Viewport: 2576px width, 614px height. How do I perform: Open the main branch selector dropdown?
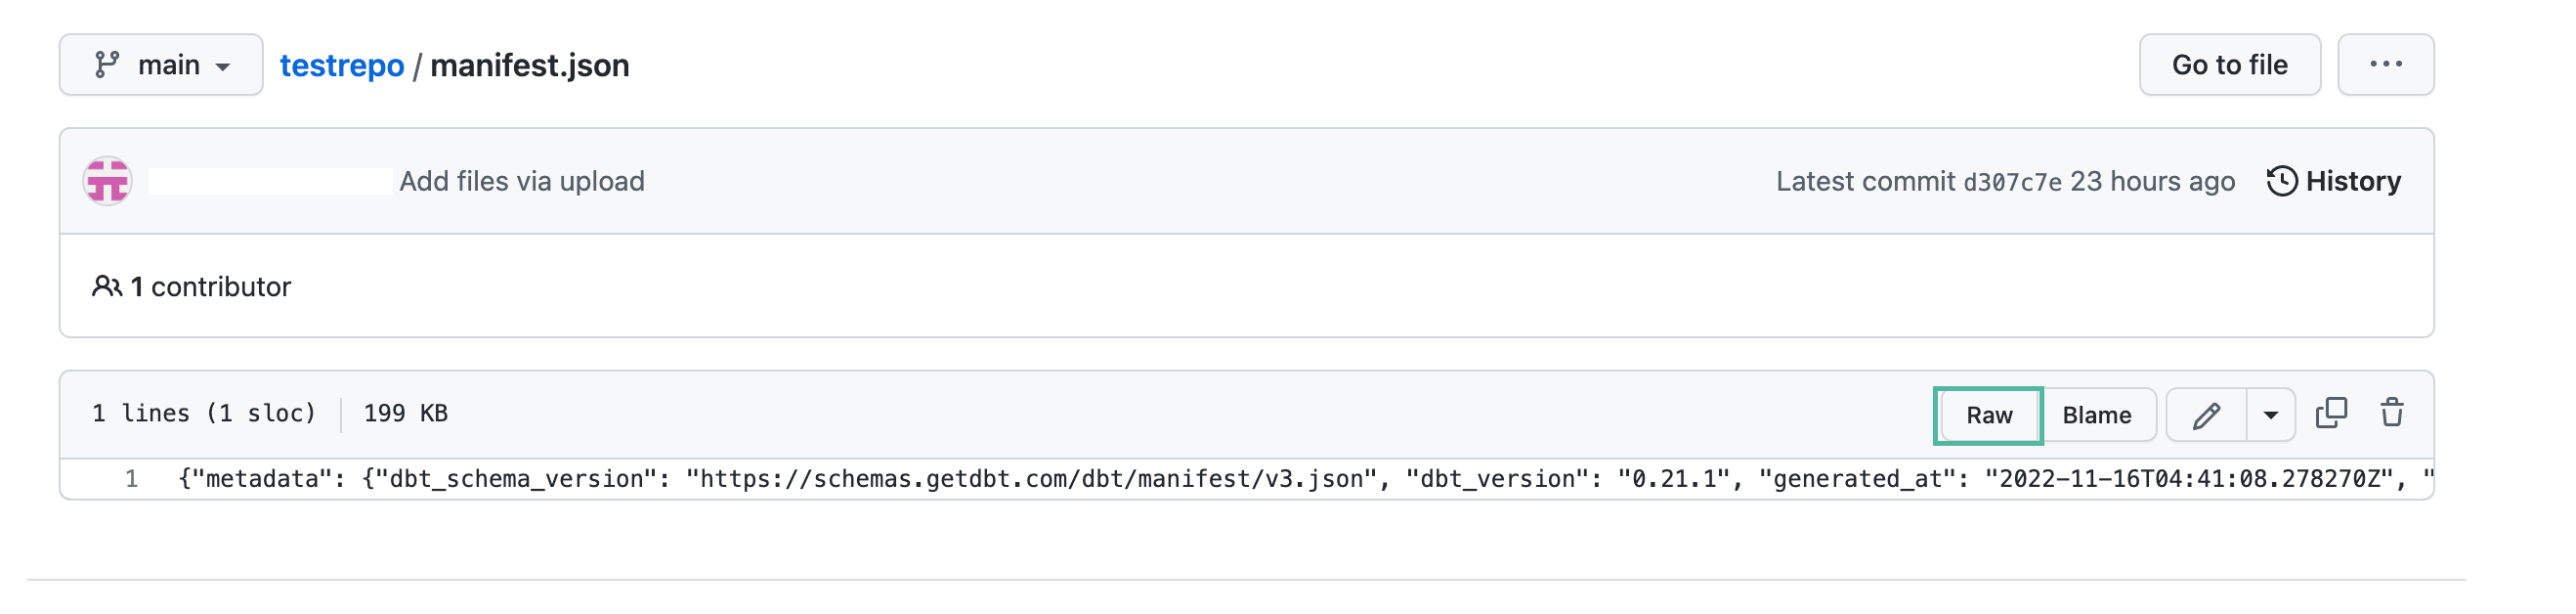click(x=161, y=65)
